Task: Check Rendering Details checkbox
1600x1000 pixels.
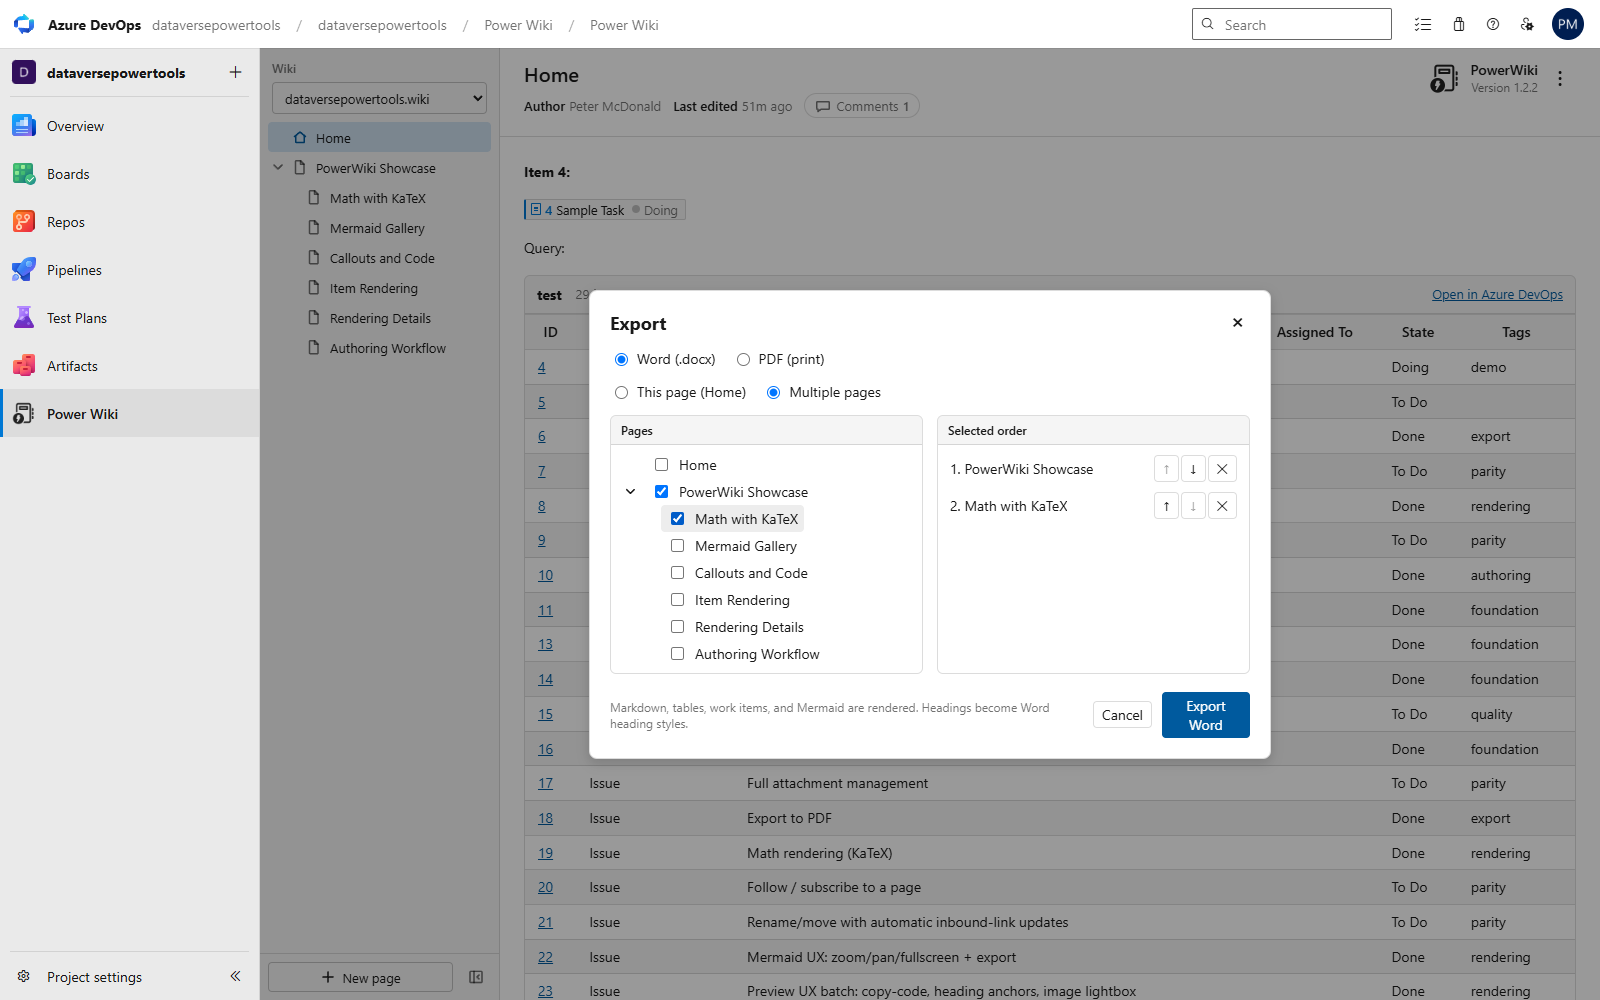Action: click(677, 626)
